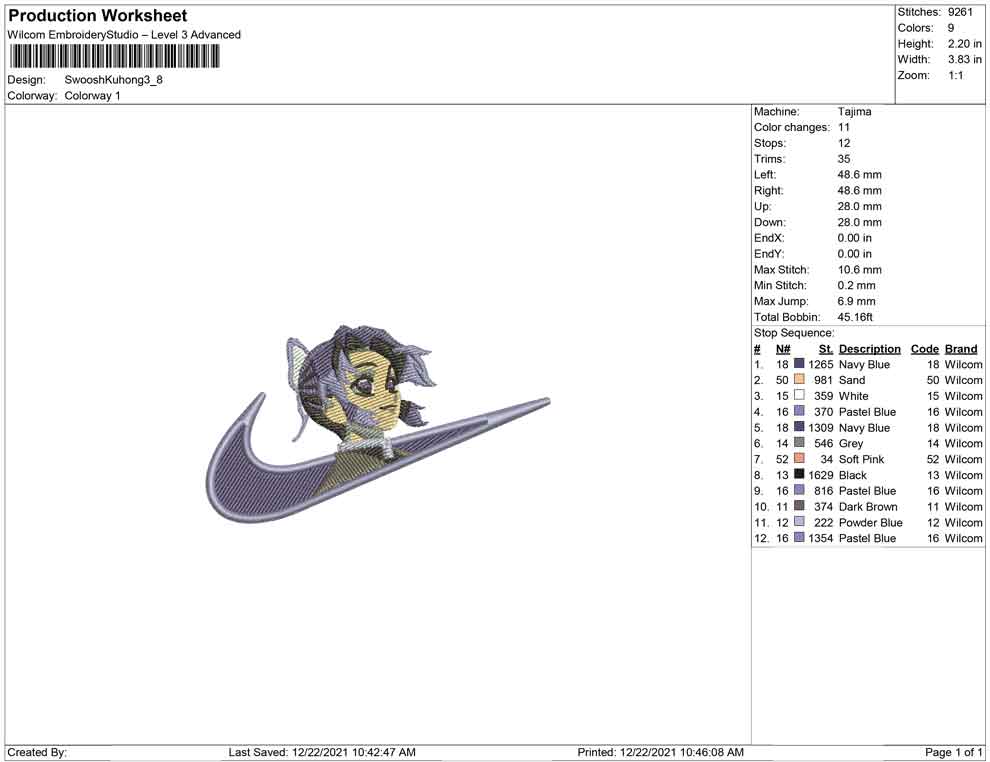Click 'Wilcom EmbroideryStudio – Level 3 Advanced' text
This screenshot has height=762, width=990.
click(x=124, y=35)
